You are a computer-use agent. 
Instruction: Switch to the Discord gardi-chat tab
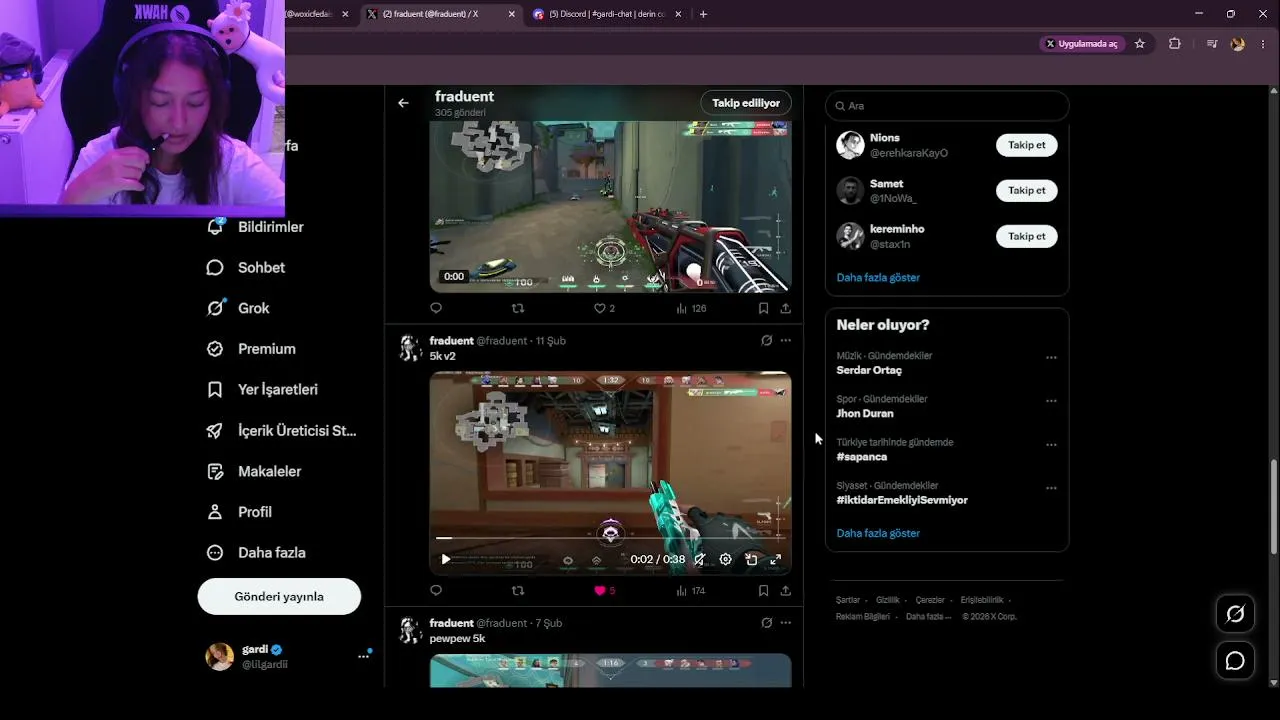click(x=609, y=14)
